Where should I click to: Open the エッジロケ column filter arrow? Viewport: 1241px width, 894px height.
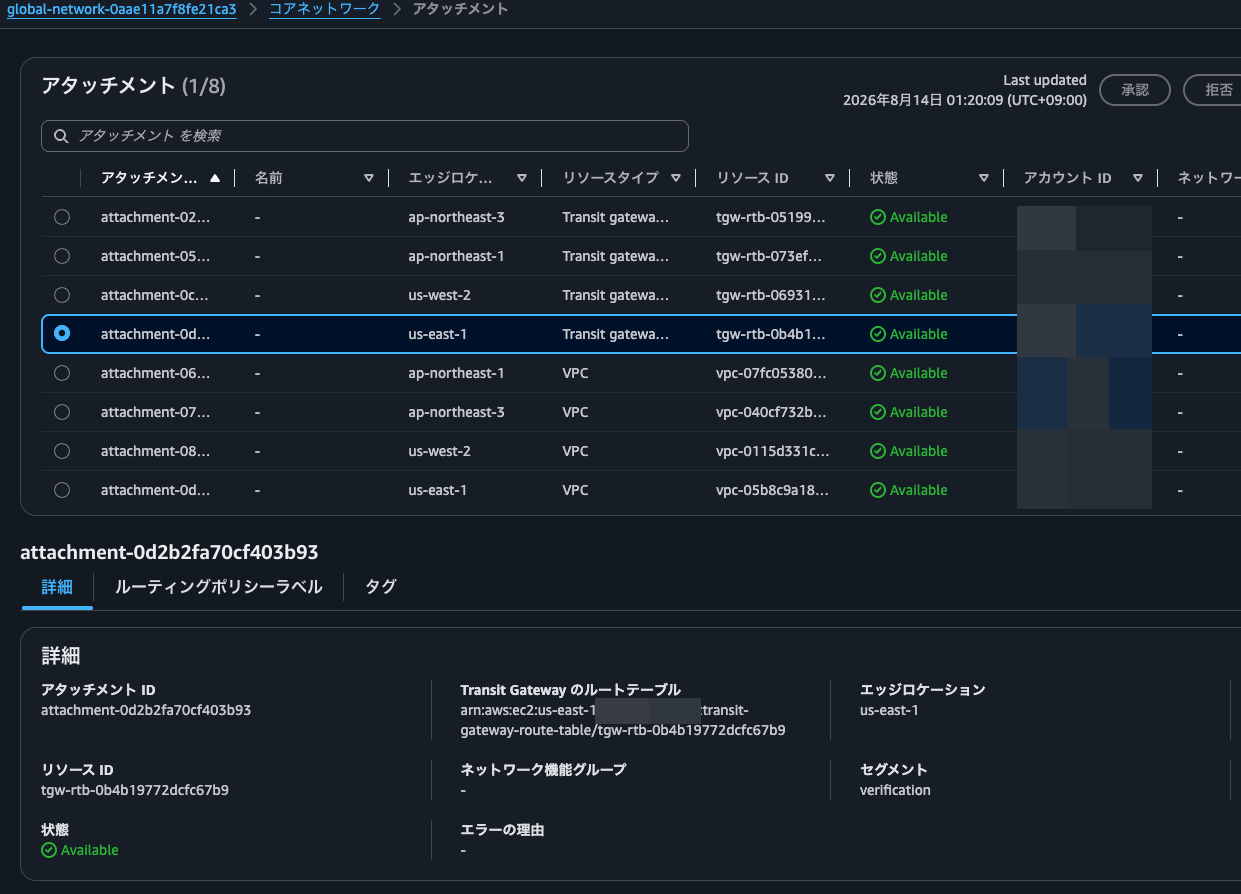pos(522,178)
